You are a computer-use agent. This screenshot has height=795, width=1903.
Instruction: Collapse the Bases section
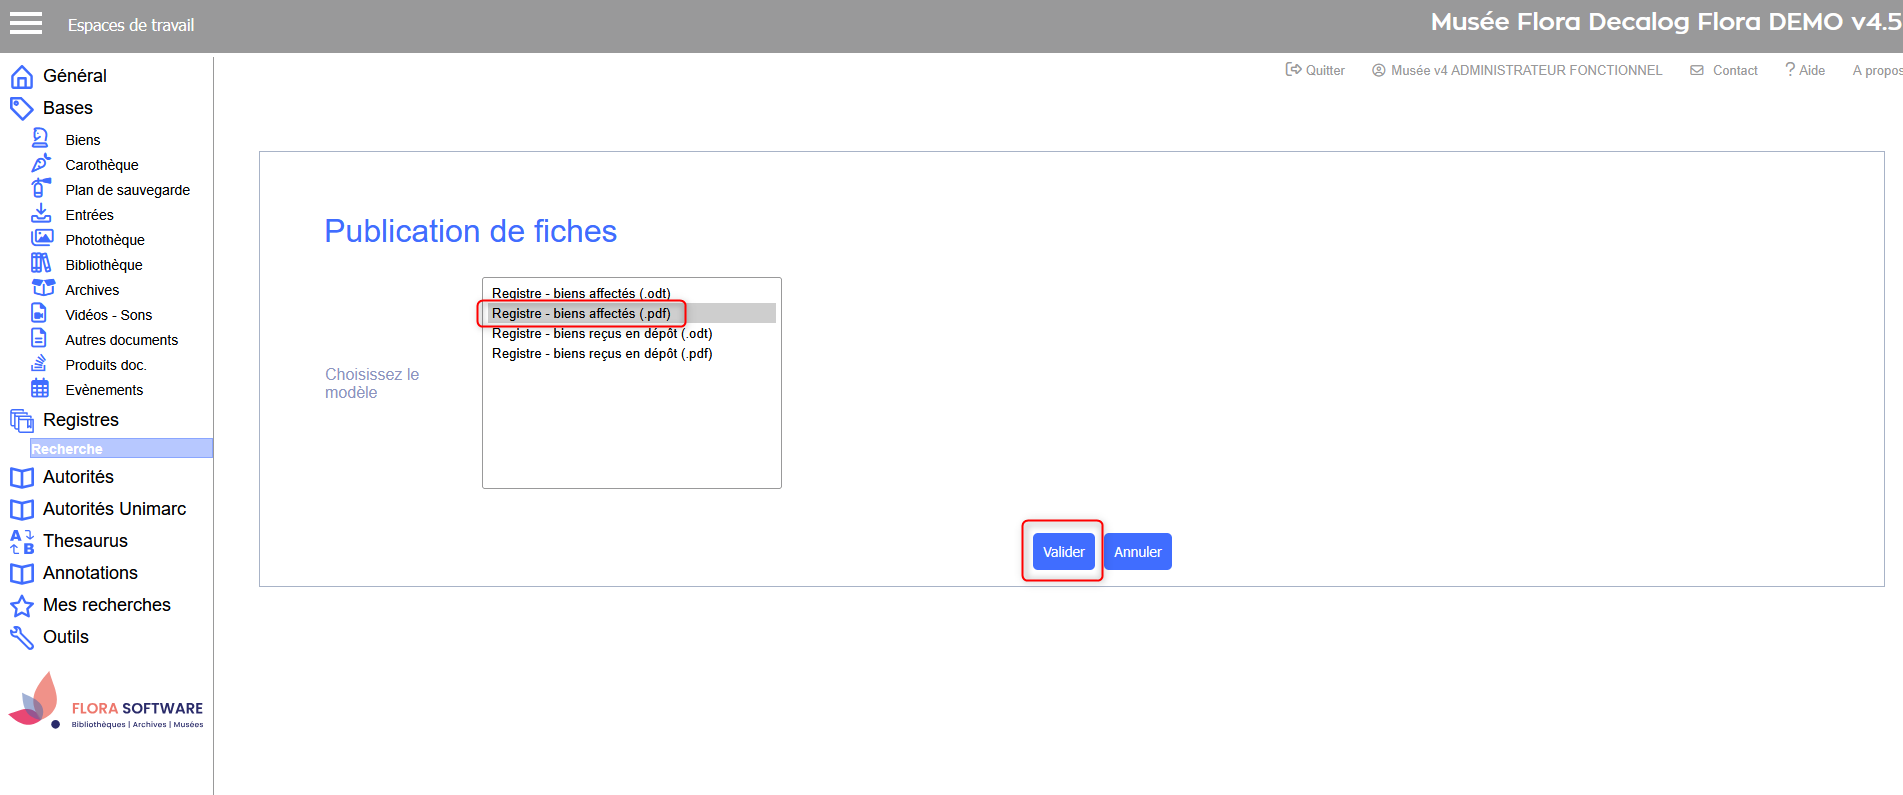[67, 108]
